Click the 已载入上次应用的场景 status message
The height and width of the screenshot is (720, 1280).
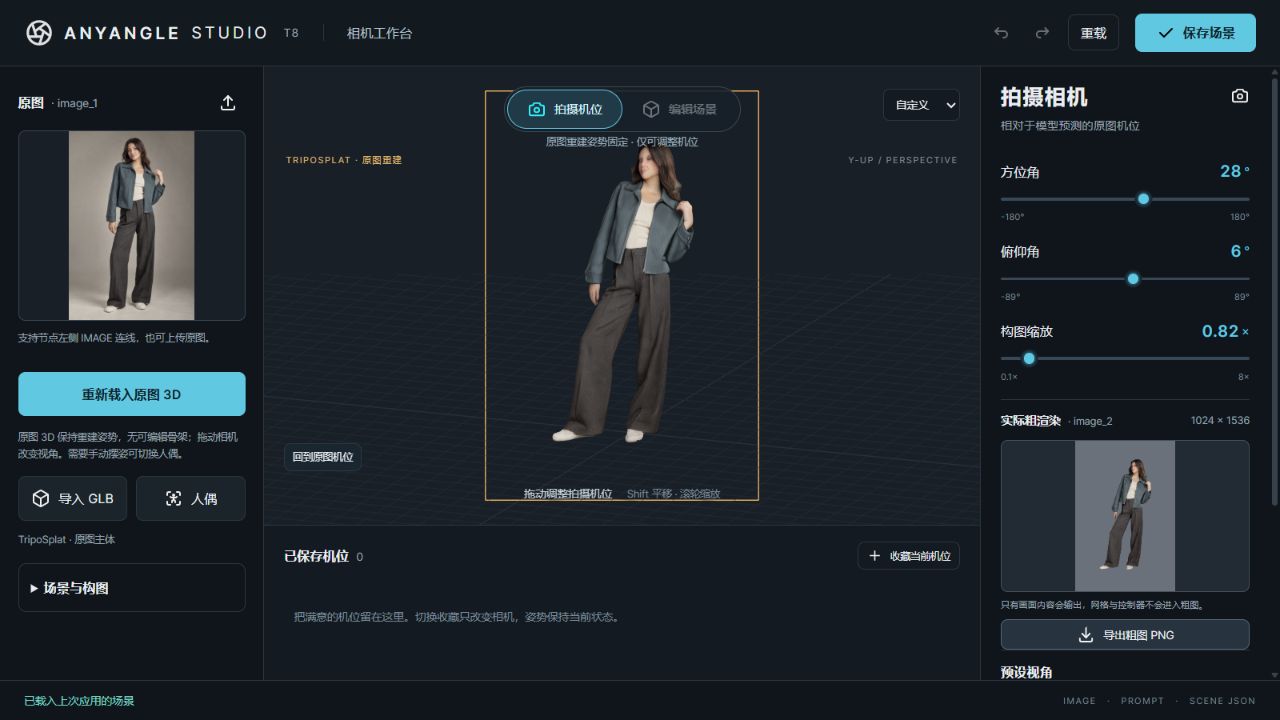[79, 701]
